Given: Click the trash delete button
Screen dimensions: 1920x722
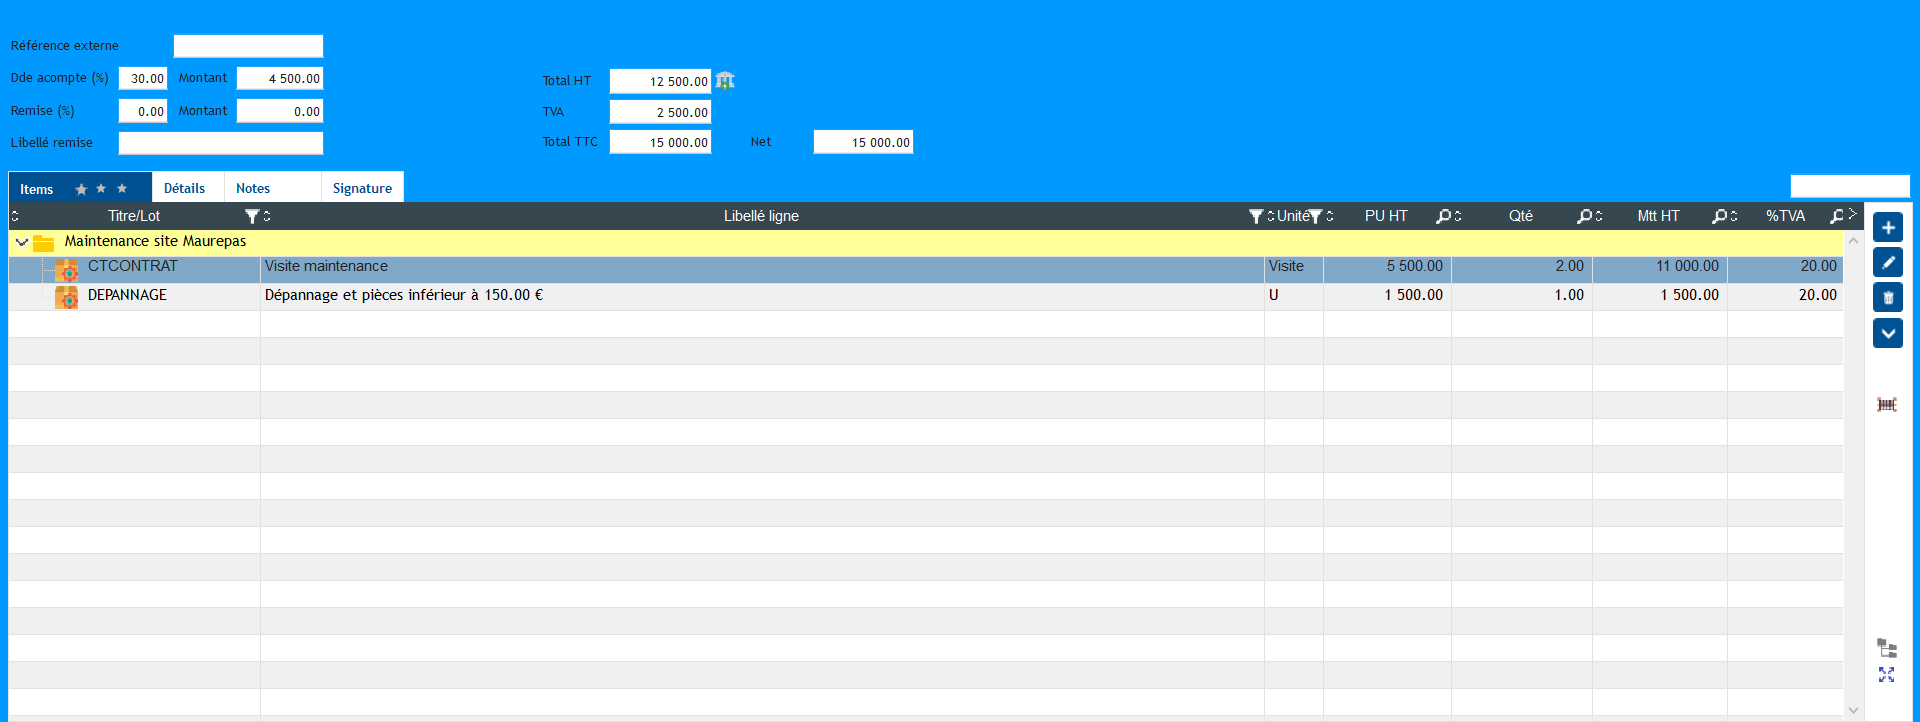Looking at the screenshot, I should point(1887,298).
